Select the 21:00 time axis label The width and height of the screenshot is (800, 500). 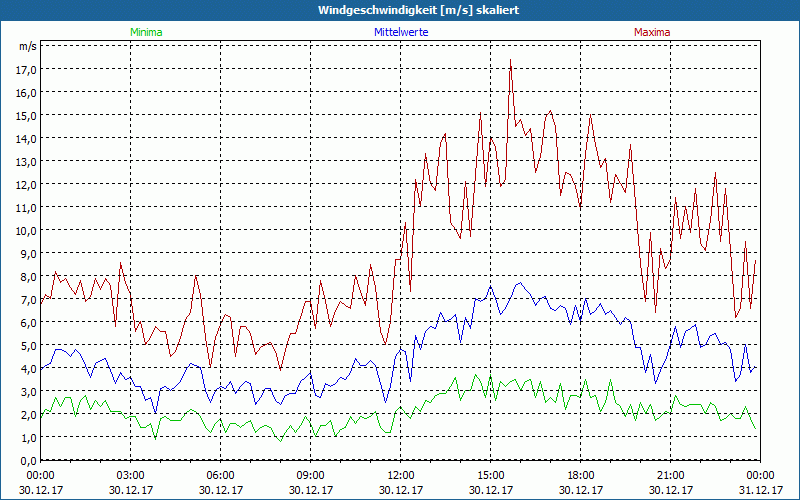click(671, 475)
